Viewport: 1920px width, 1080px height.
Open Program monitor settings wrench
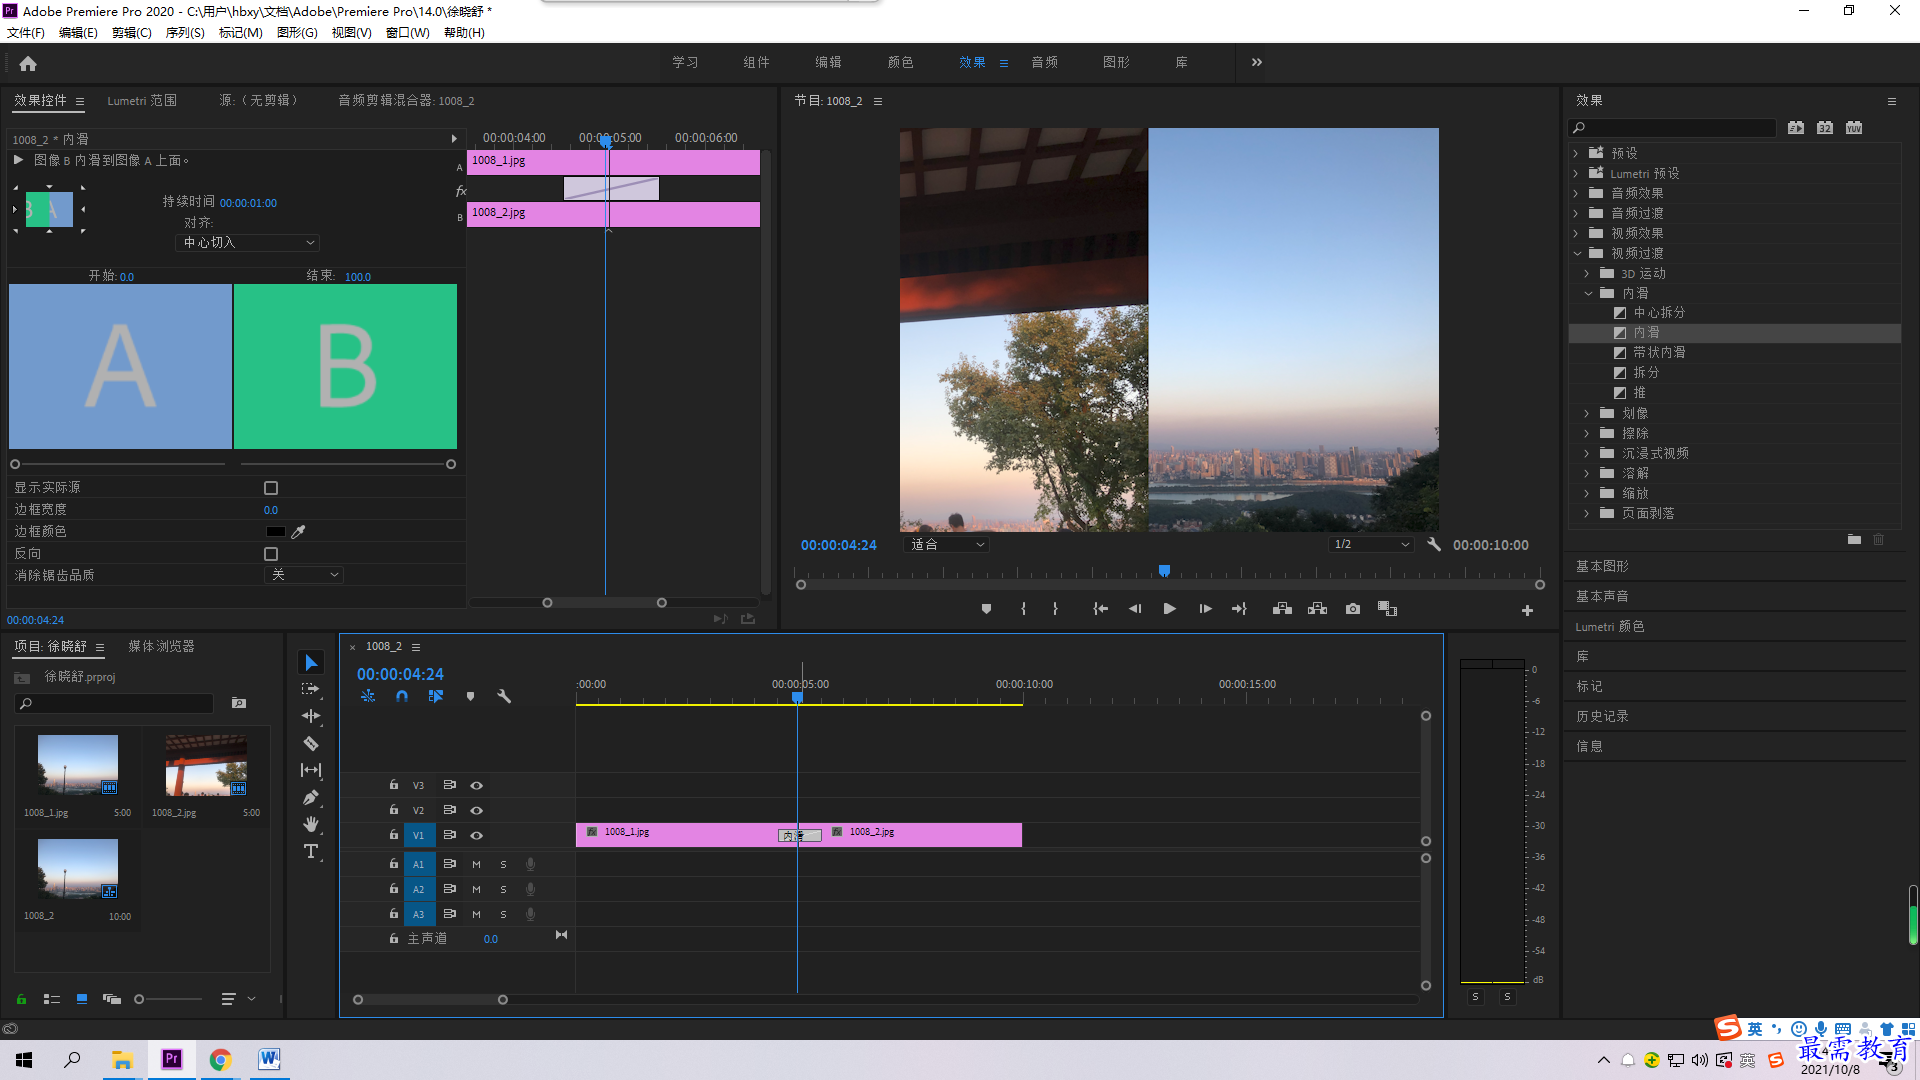(x=1433, y=545)
